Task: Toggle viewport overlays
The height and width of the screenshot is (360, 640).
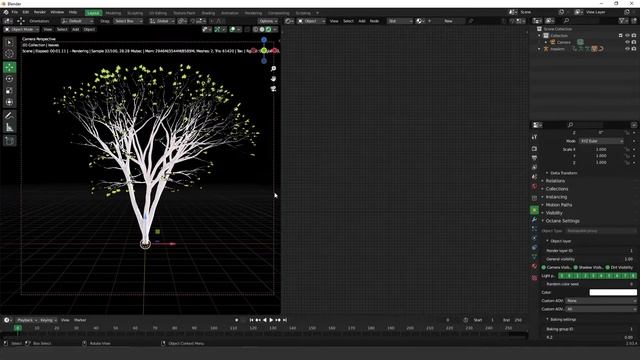Action: point(233,29)
